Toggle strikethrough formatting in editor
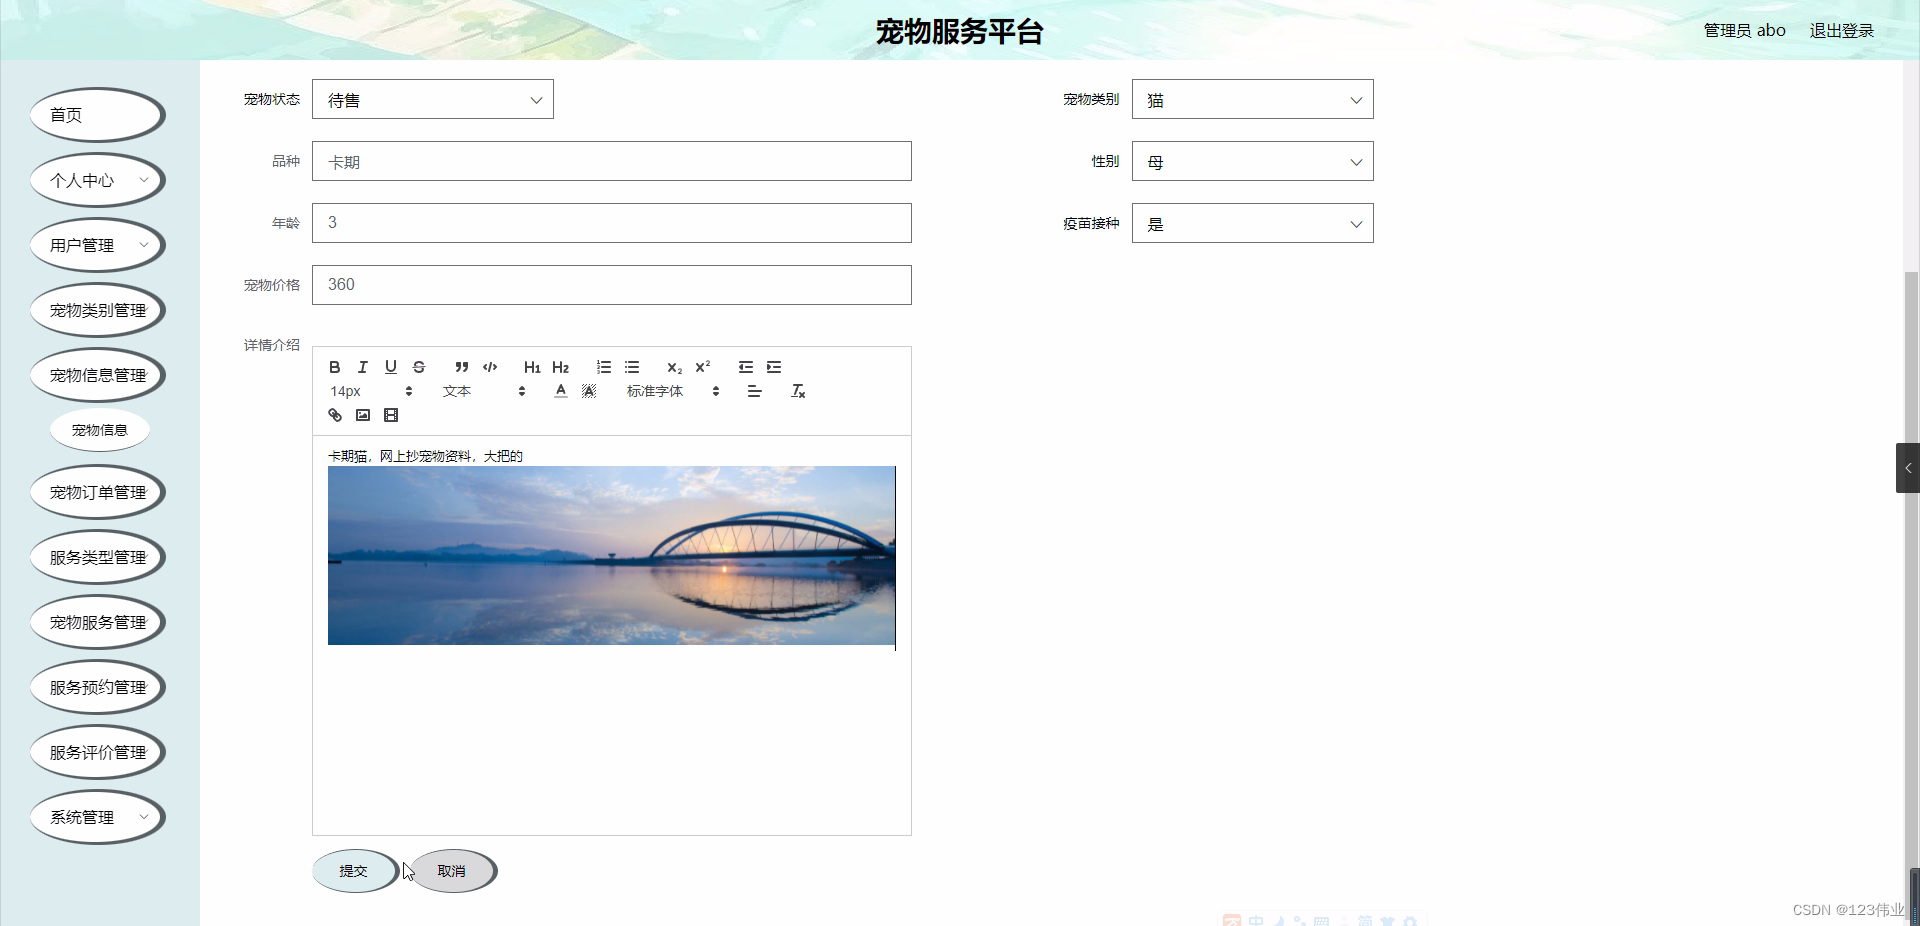 [419, 367]
